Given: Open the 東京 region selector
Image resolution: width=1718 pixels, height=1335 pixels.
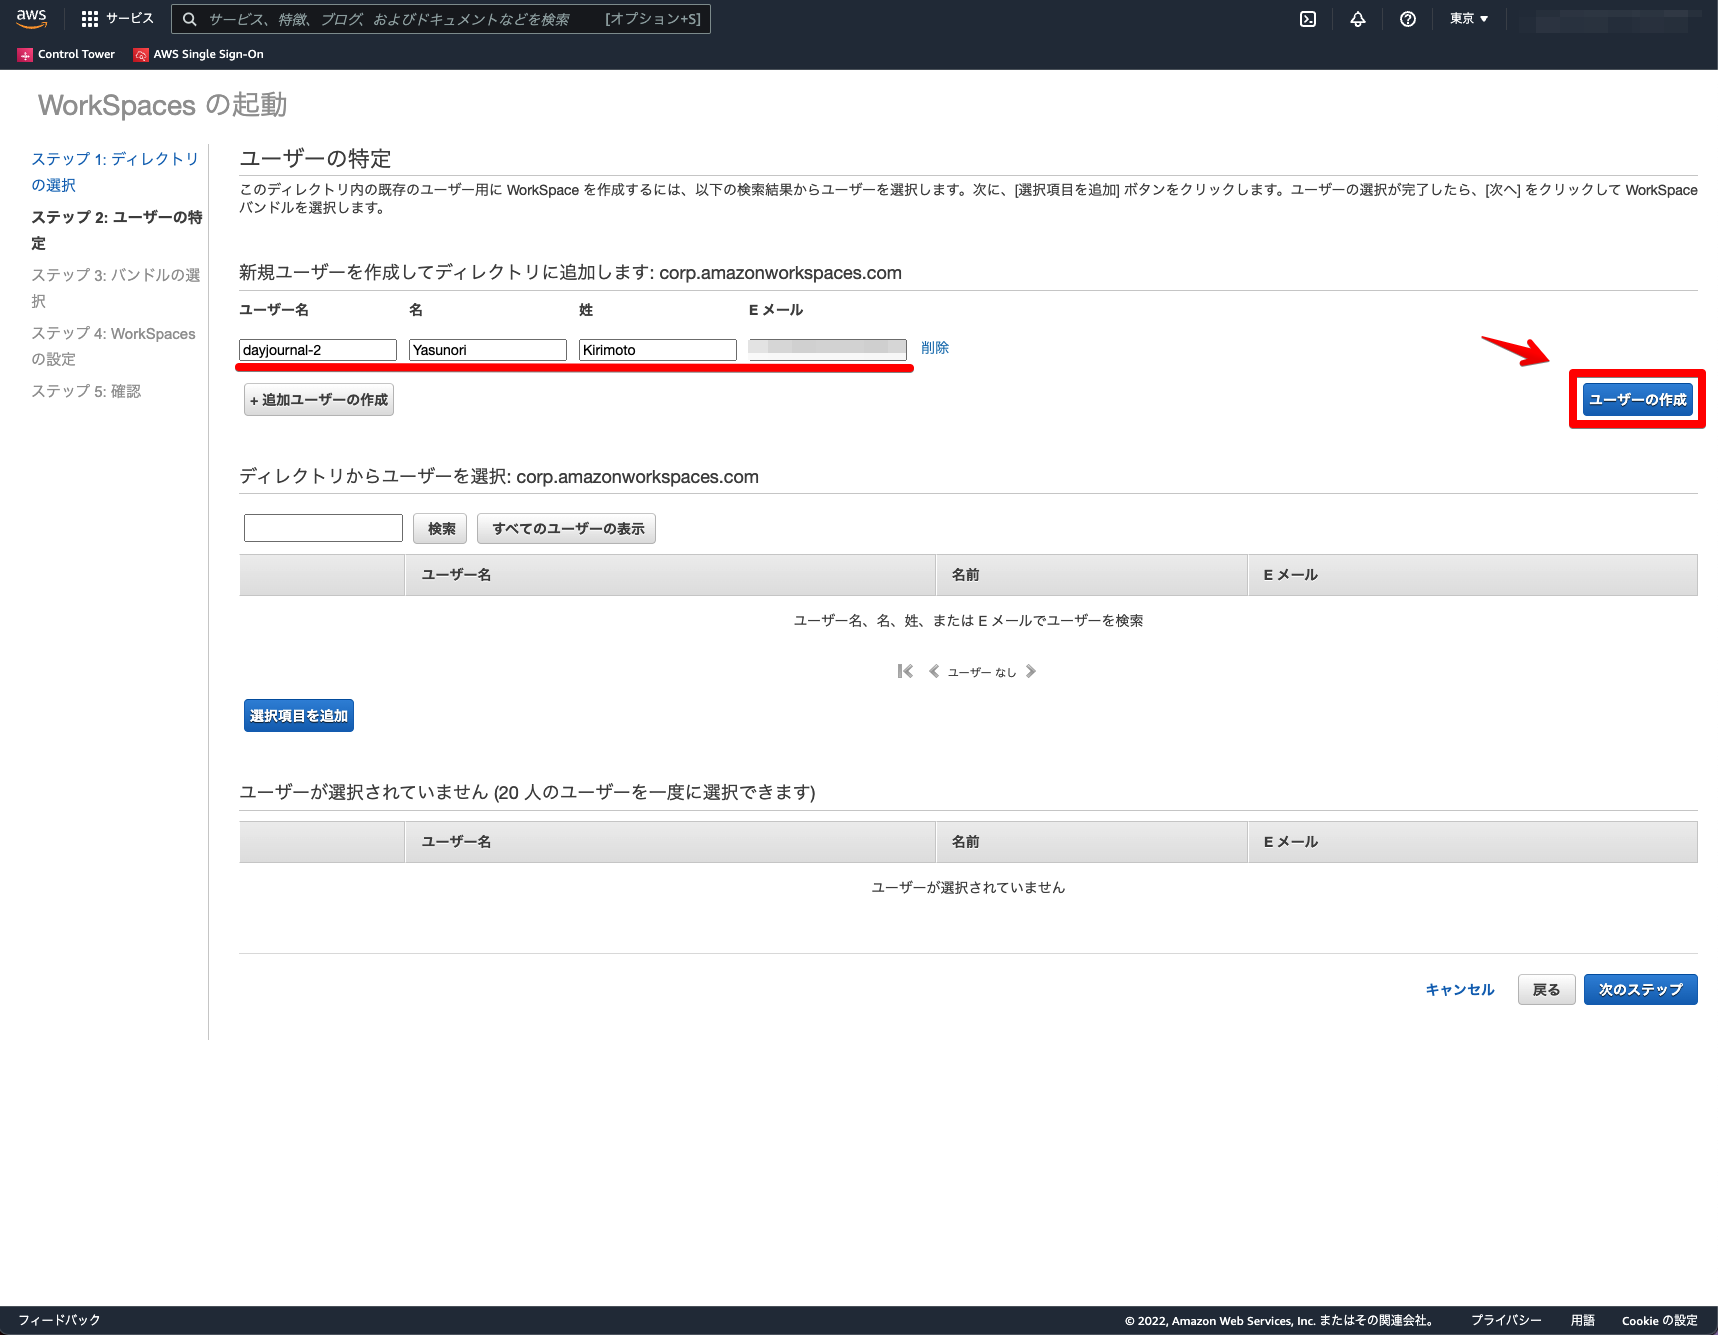Looking at the screenshot, I should (1467, 18).
